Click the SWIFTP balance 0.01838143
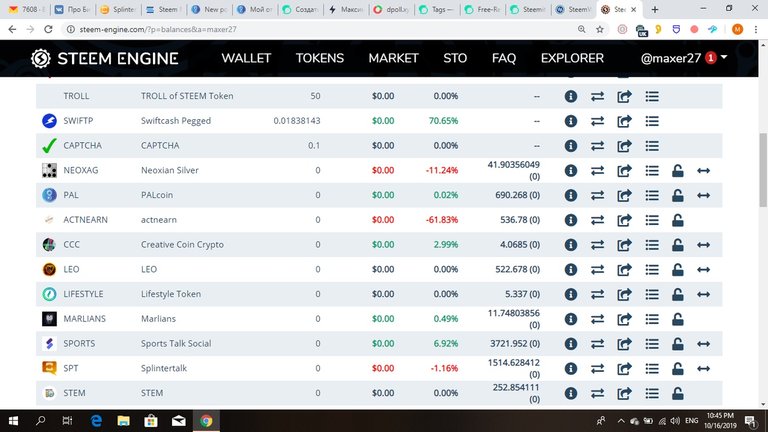768x432 pixels. (297, 121)
